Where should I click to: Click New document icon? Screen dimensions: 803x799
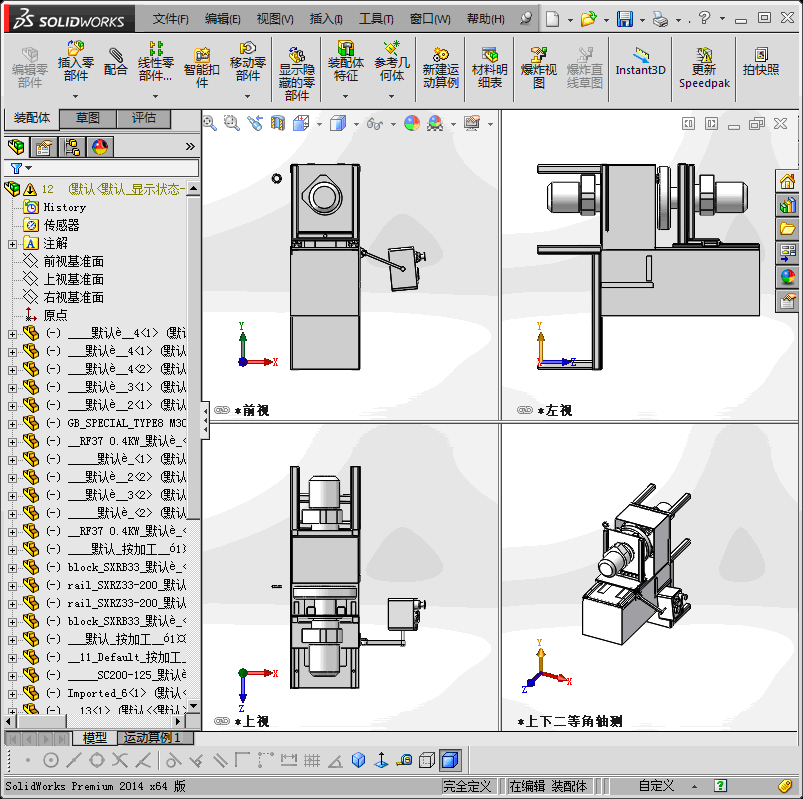(x=553, y=19)
